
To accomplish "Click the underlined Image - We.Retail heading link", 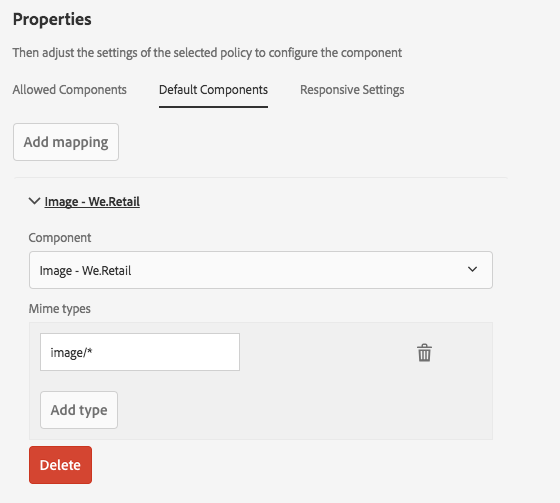I will tap(92, 201).
